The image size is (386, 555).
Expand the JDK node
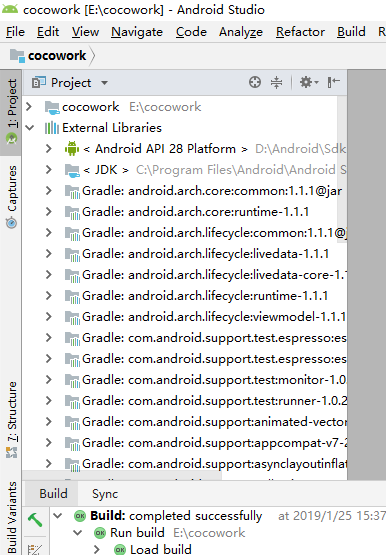(49, 170)
